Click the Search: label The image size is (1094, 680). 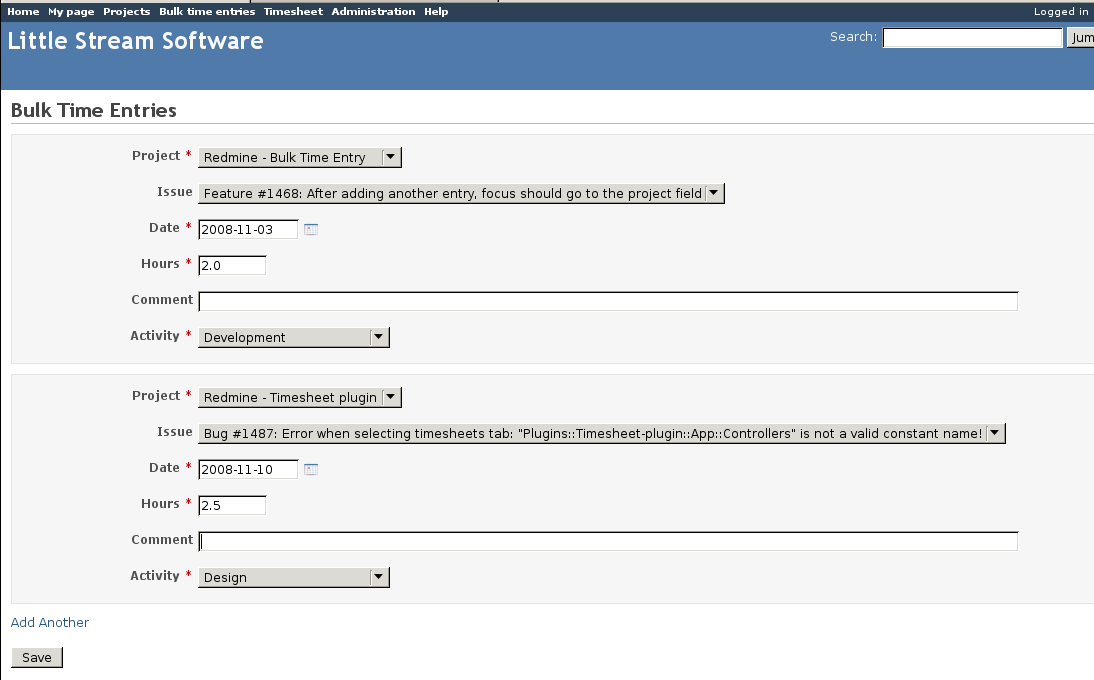coord(853,37)
